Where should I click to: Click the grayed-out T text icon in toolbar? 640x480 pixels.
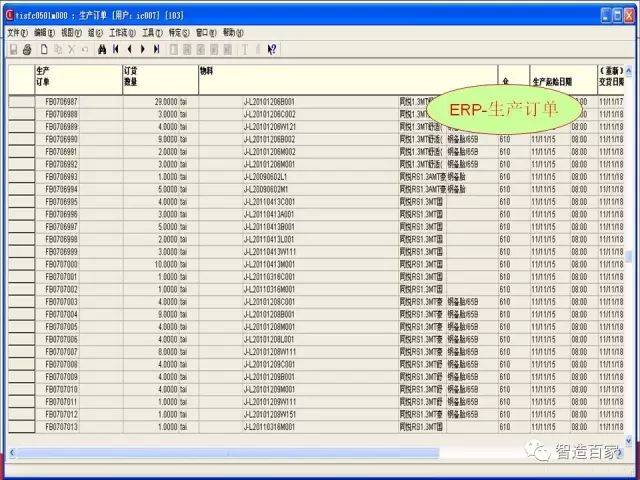[245, 50]
